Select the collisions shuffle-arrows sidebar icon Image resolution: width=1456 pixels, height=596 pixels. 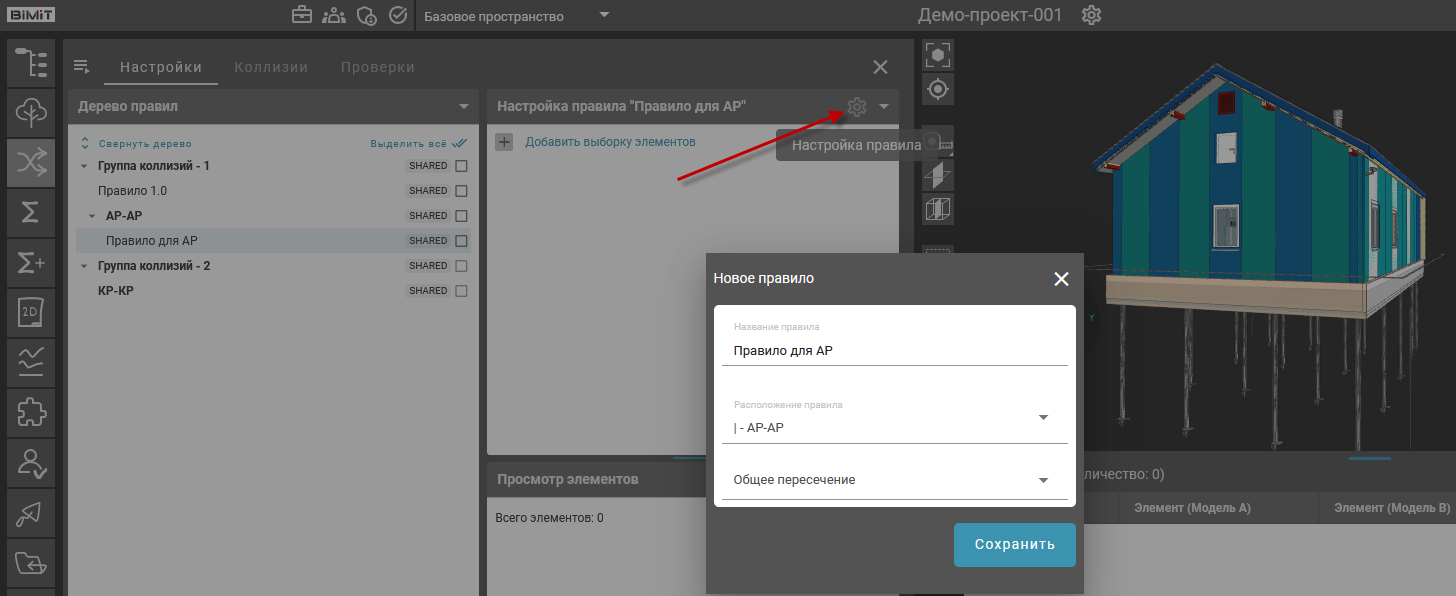[x=31, y=163]
